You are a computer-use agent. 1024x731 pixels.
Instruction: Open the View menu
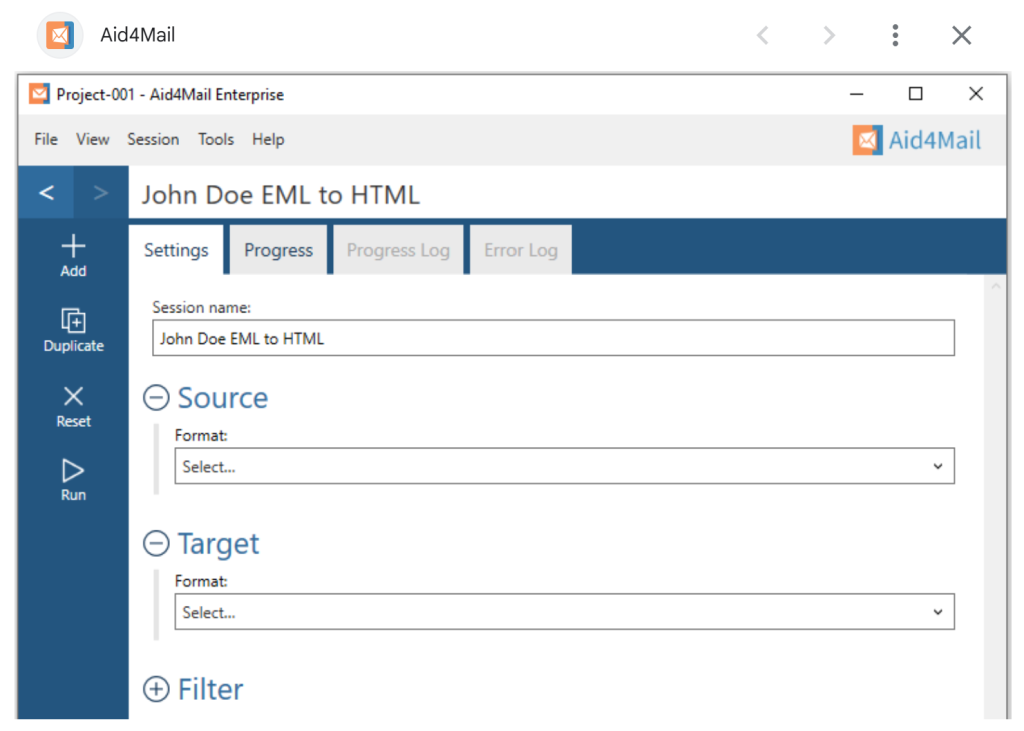click(x=93, y=139)
